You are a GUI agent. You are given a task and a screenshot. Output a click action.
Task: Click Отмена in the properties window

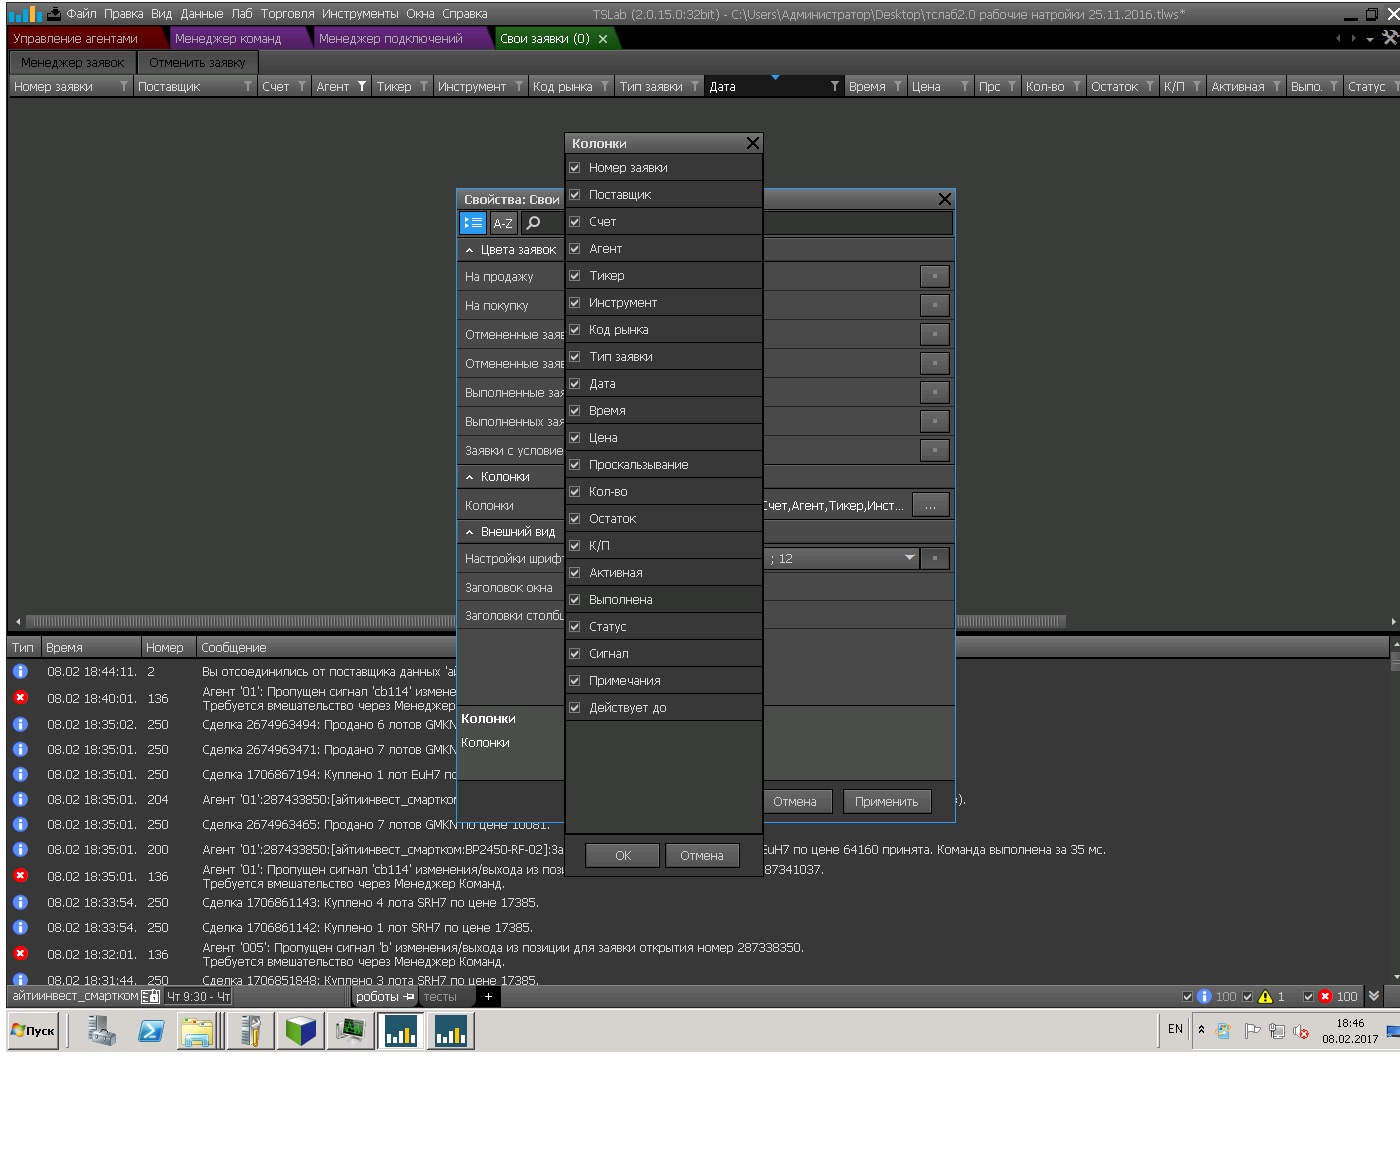(795, 802)
